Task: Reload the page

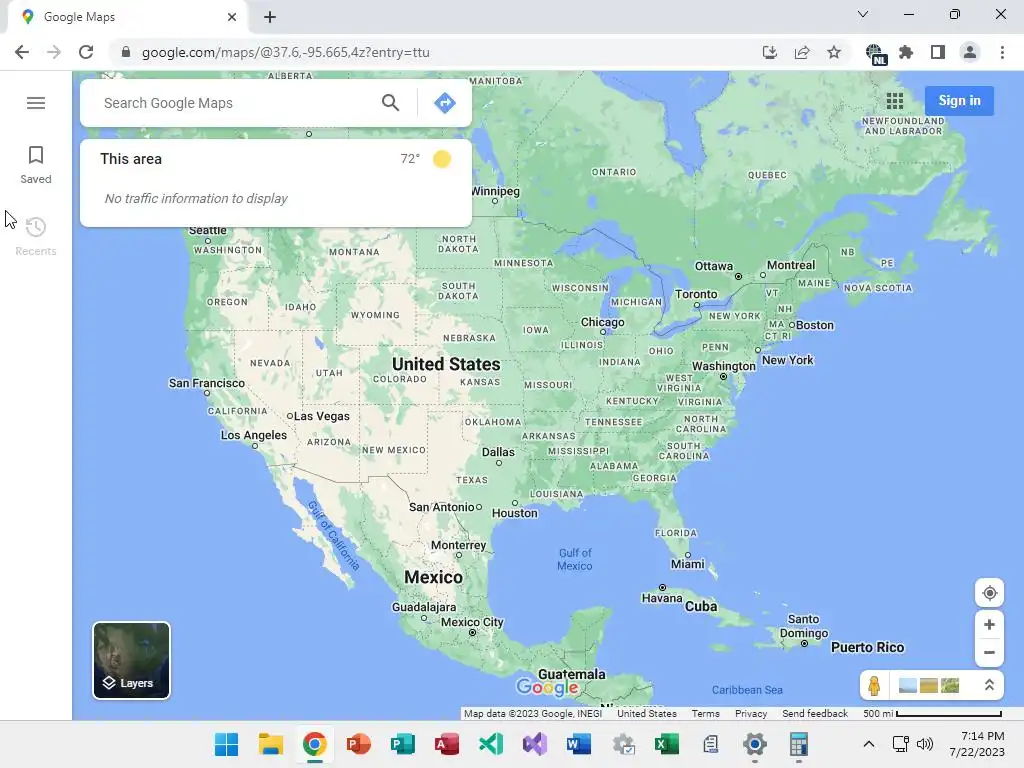Action: tap(86, 52)
